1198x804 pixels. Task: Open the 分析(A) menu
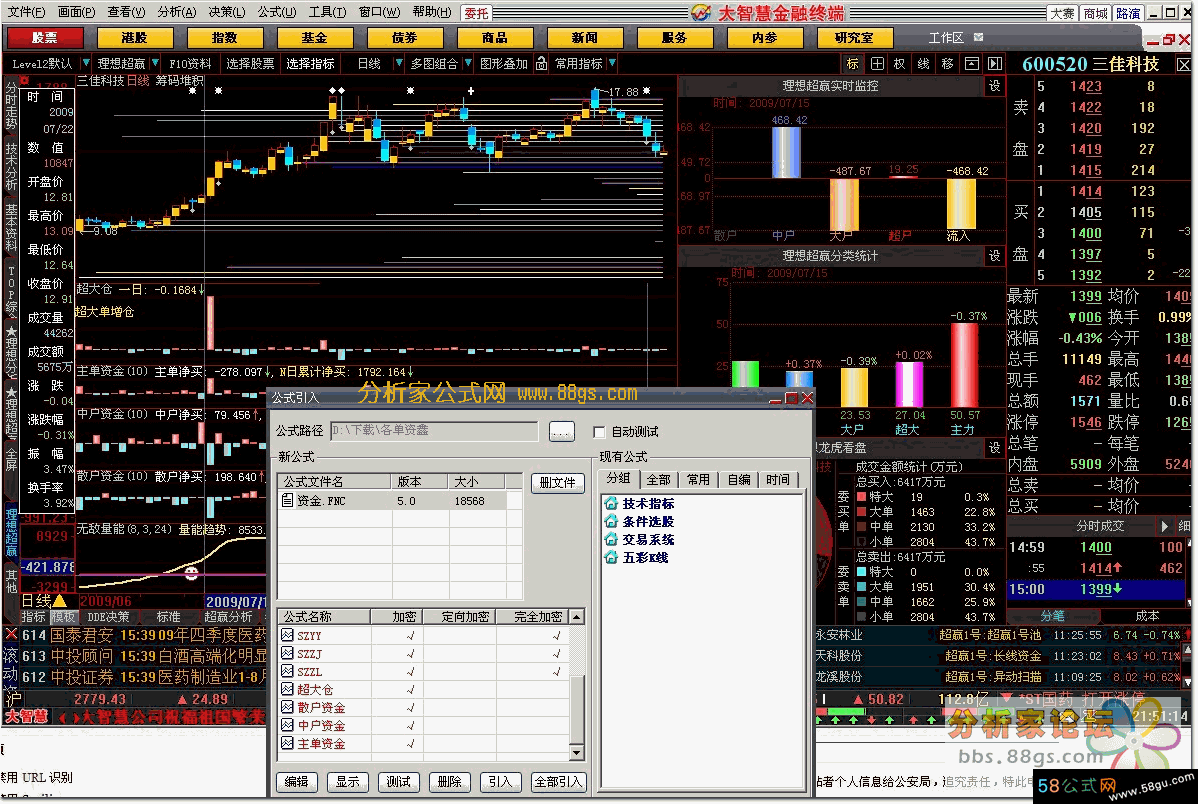(176, 12)
